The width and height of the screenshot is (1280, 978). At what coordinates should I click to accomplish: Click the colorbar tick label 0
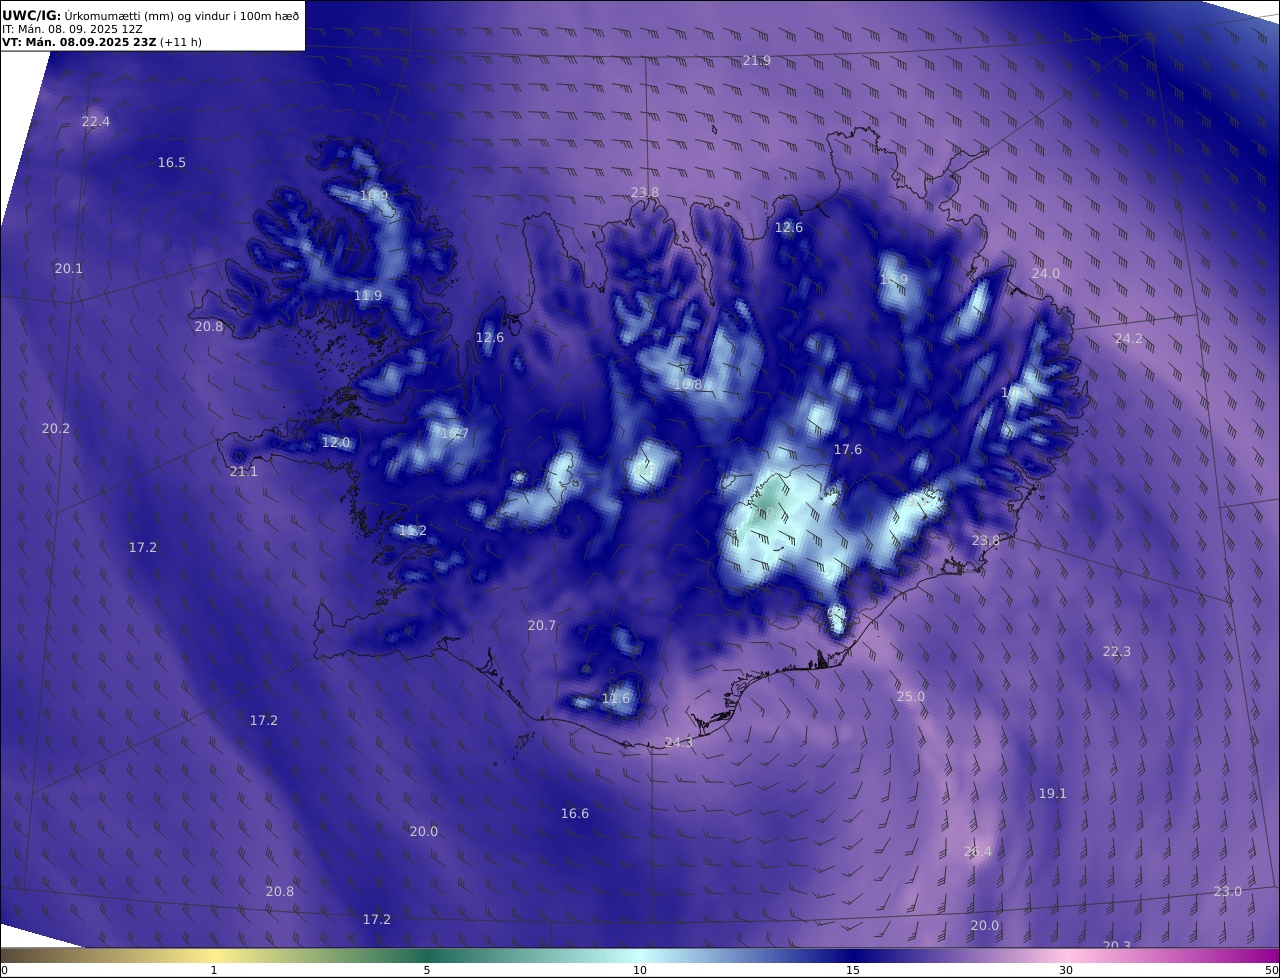coord(5,970)
